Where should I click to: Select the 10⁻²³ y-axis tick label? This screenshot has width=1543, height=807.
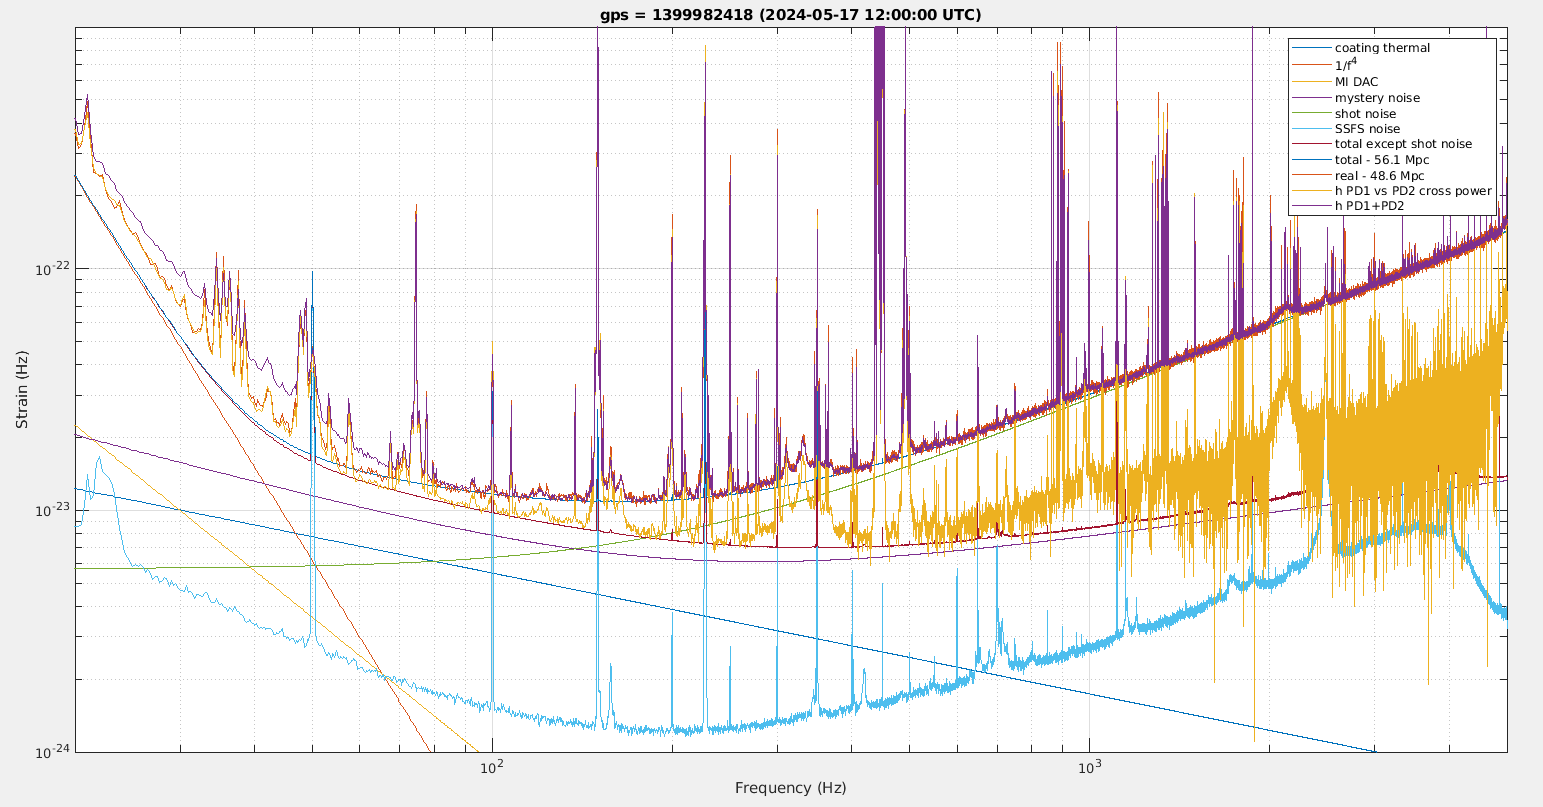50,509
